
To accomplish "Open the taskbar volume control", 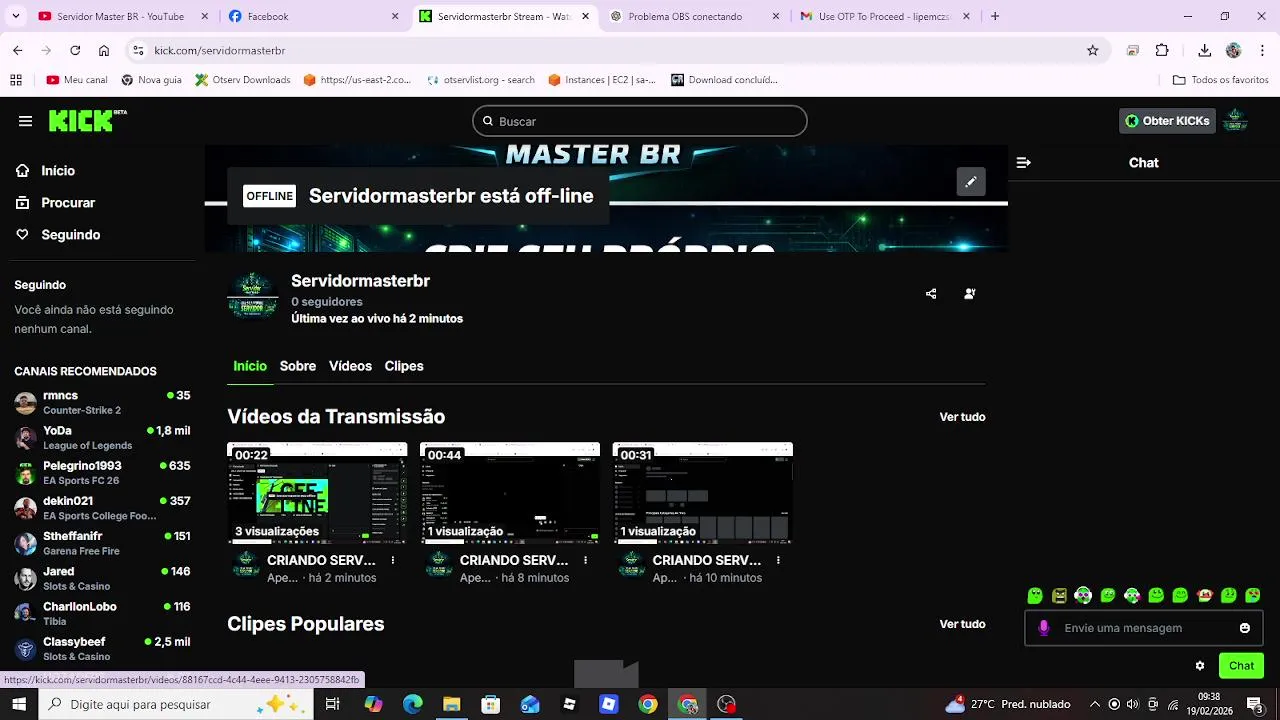I will pos(1133,704).
